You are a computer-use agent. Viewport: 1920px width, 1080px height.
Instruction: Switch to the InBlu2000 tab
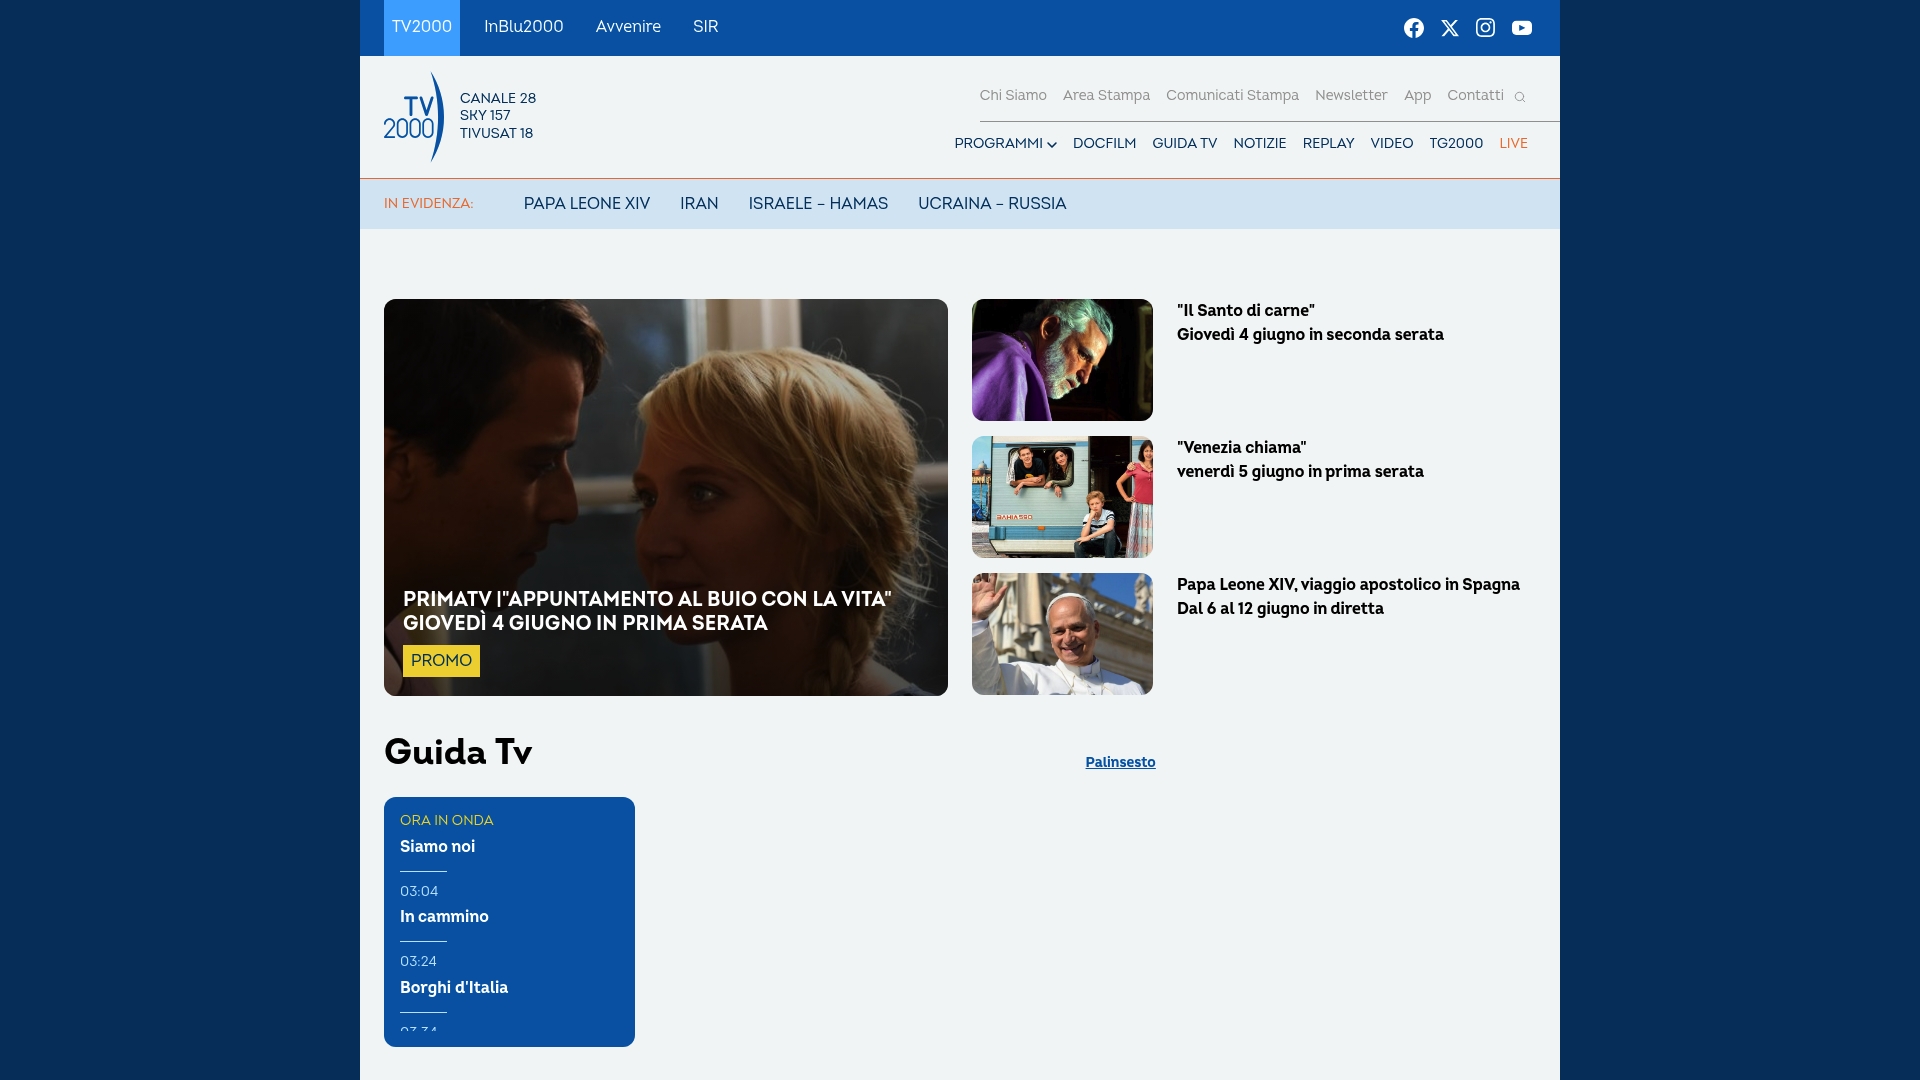[x=524, y=27]
